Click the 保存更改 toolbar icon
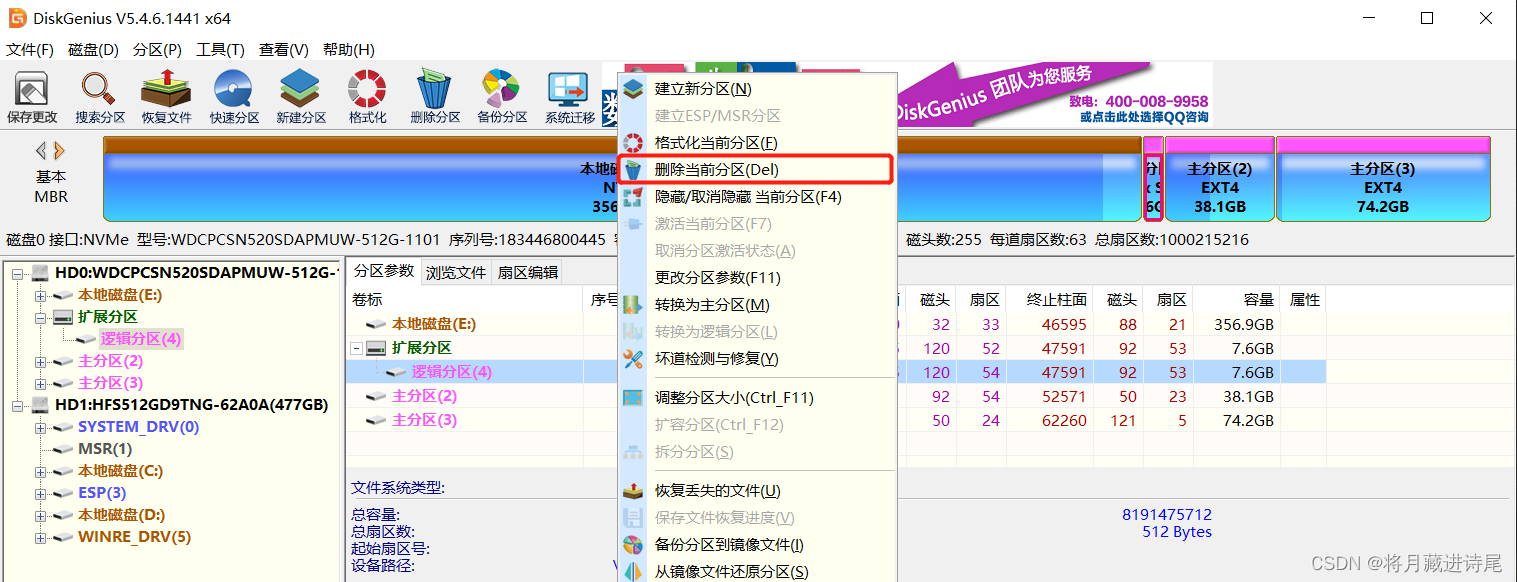The image size is (1517, 582). [32, 98]
